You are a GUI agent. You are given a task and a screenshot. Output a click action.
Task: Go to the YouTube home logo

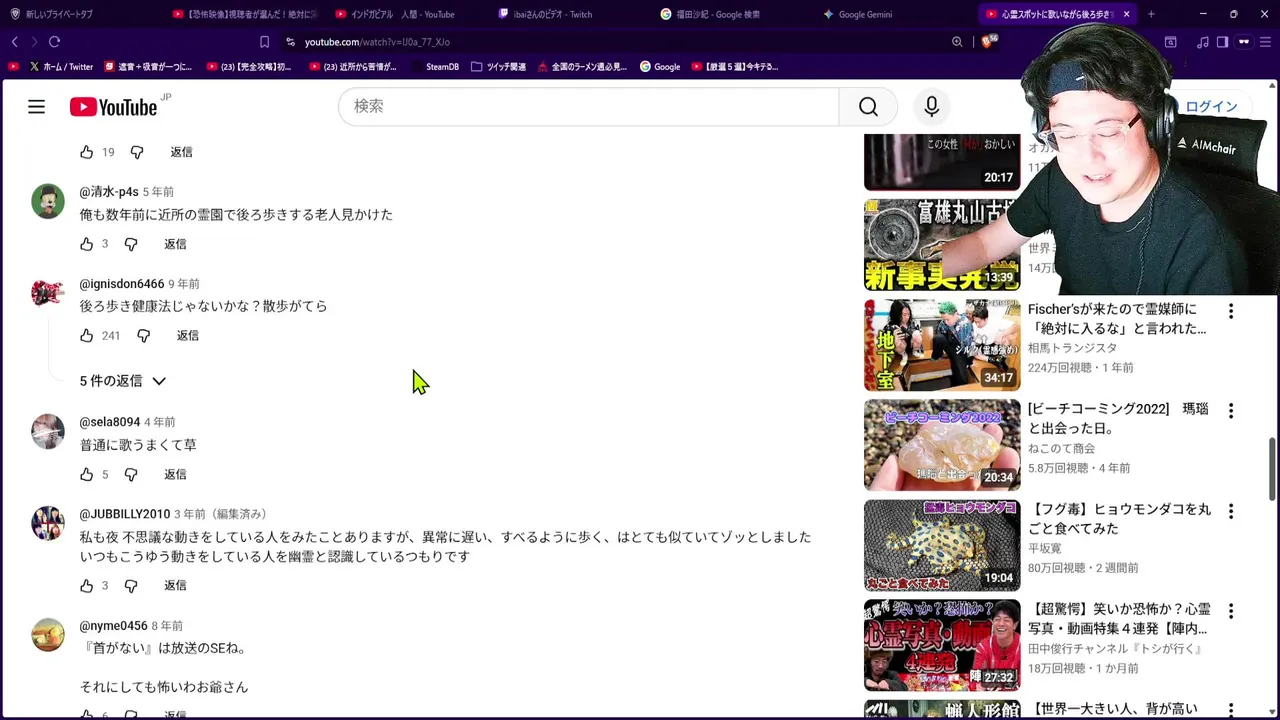113,107
